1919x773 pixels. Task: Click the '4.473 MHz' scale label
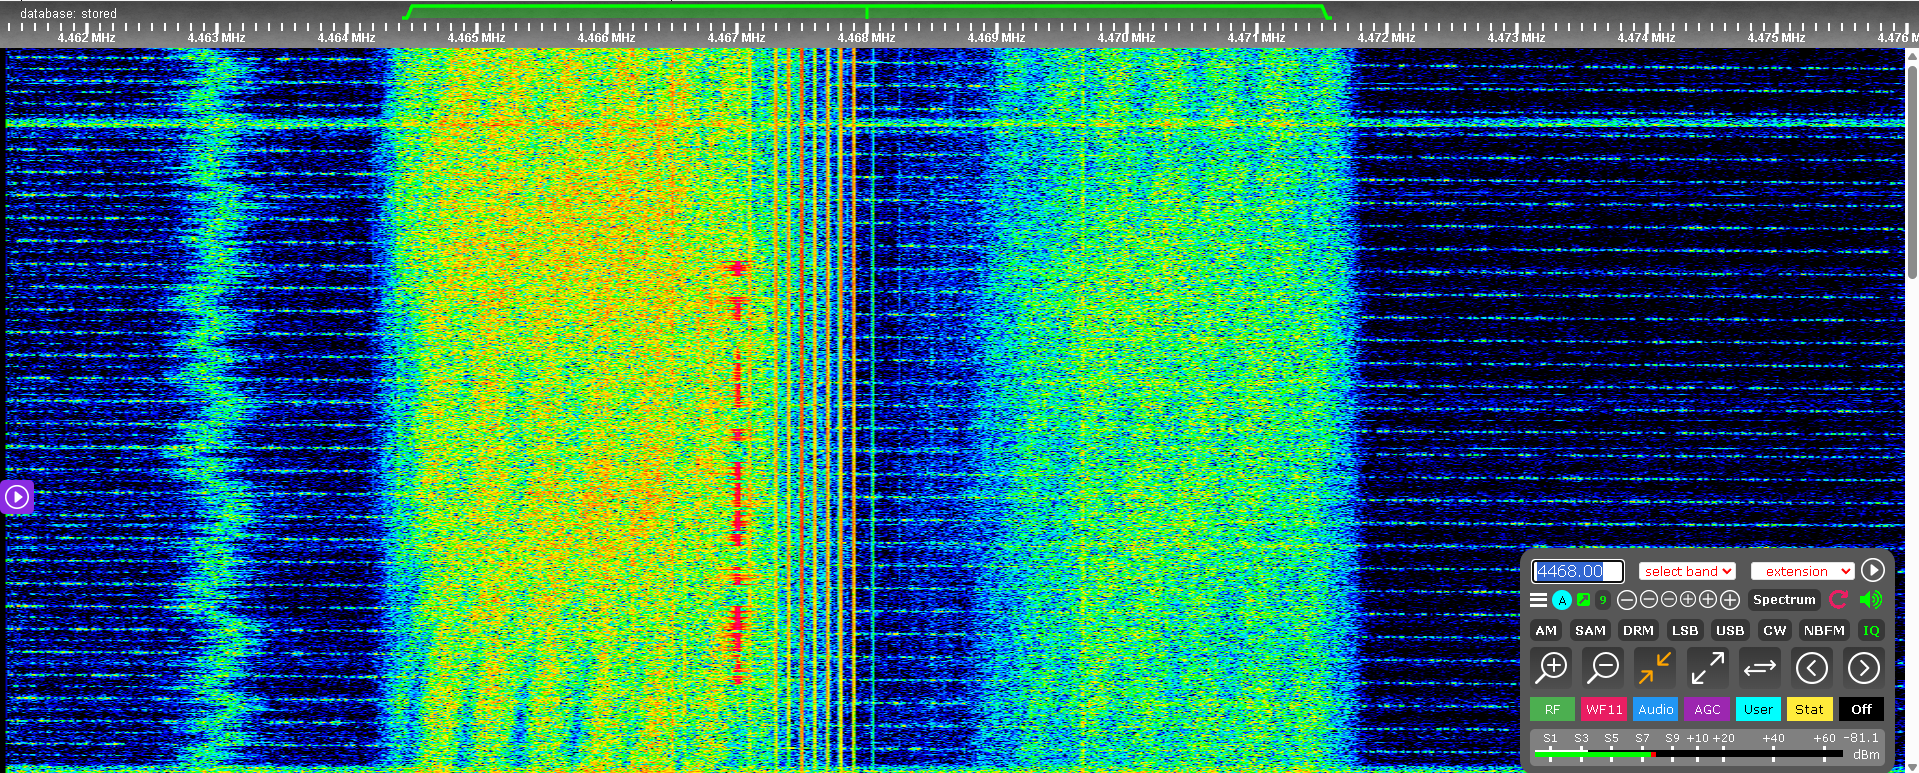point(1516,38)
